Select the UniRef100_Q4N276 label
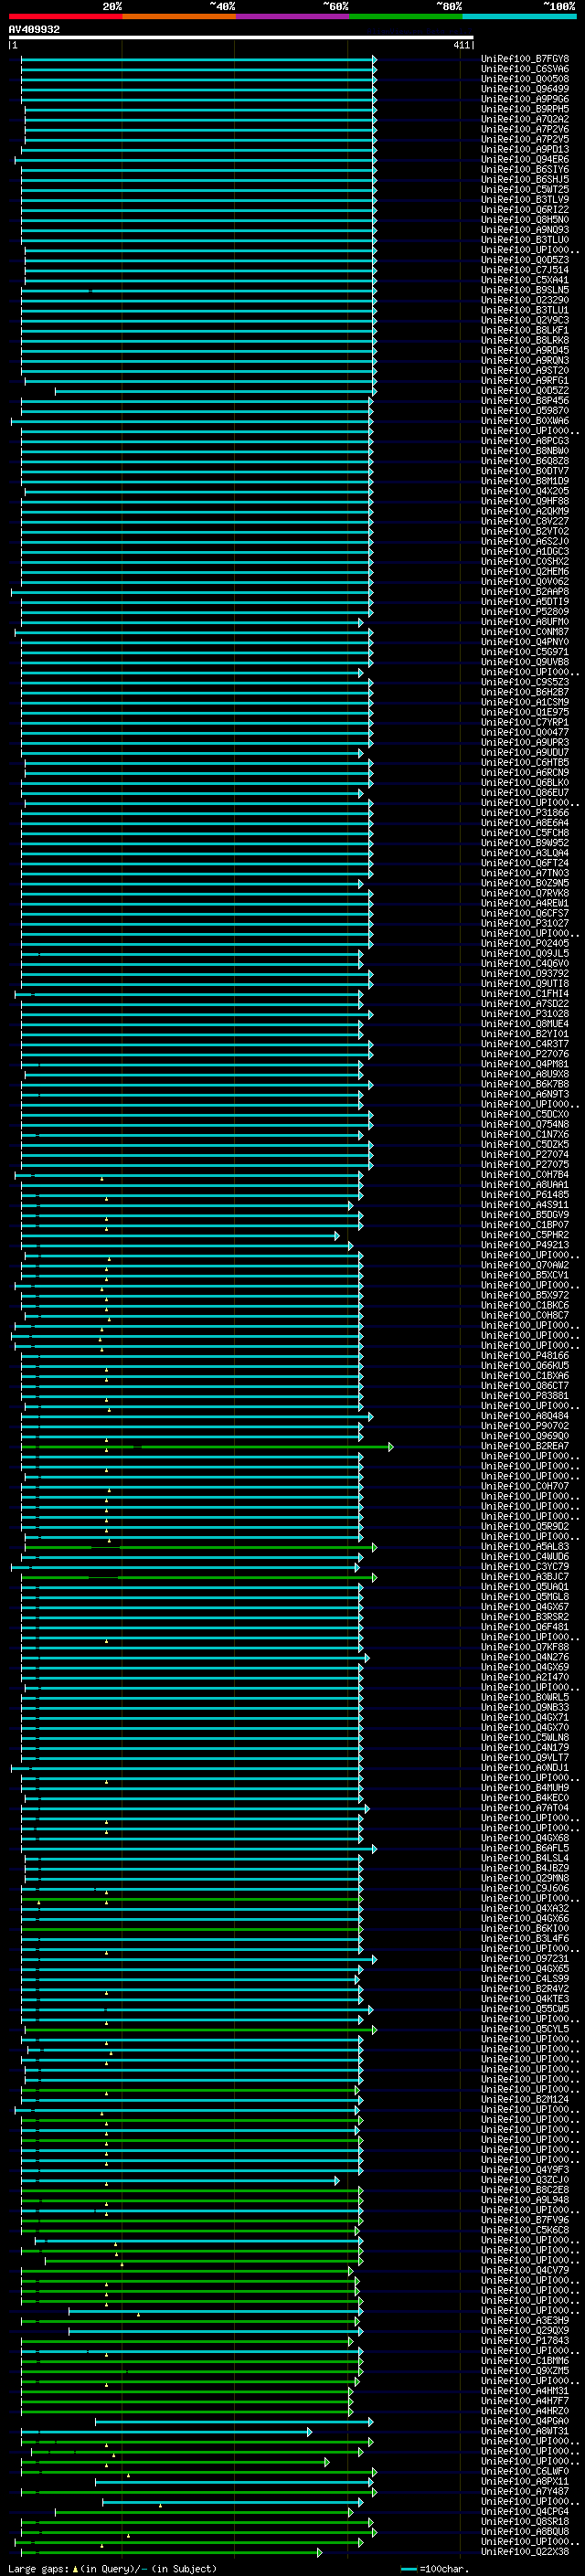The width and height of the screenshot is (585, 2576). pos(525,1657)
